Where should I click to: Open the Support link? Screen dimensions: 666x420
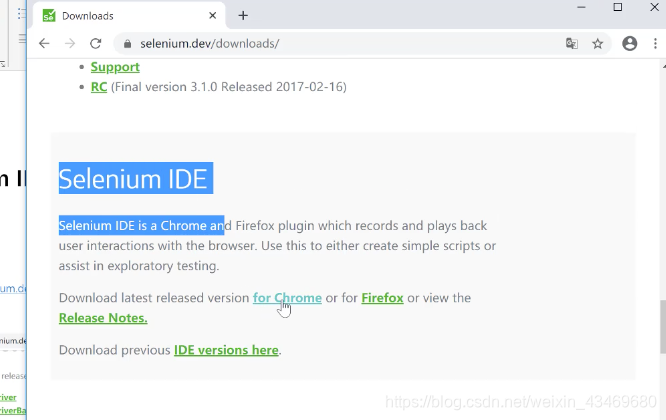(115, 67)
